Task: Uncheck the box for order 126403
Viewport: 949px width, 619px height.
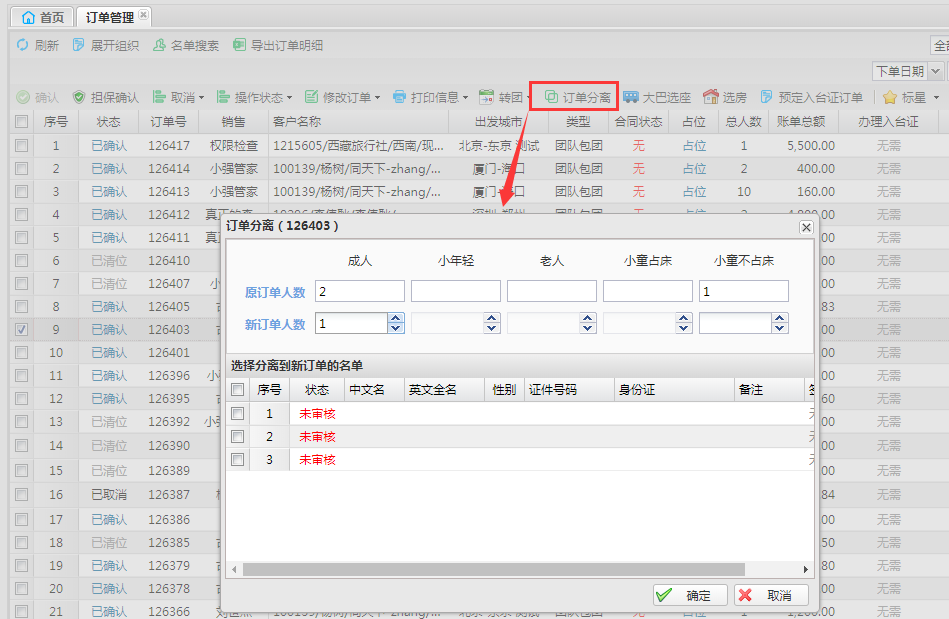Action: tap(22, 329)
